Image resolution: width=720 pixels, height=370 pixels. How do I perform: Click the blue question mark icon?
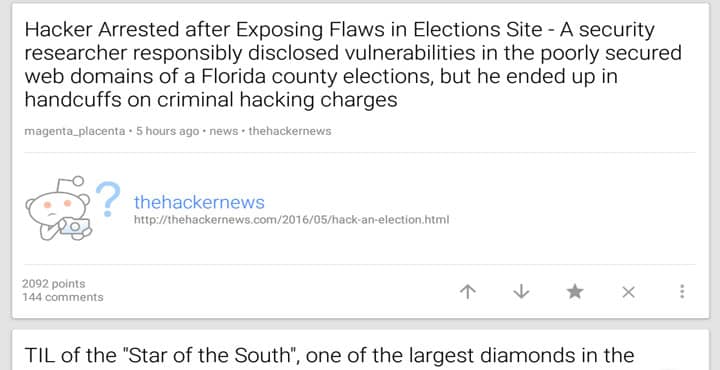pyautogui.click(x=108, y=199)
